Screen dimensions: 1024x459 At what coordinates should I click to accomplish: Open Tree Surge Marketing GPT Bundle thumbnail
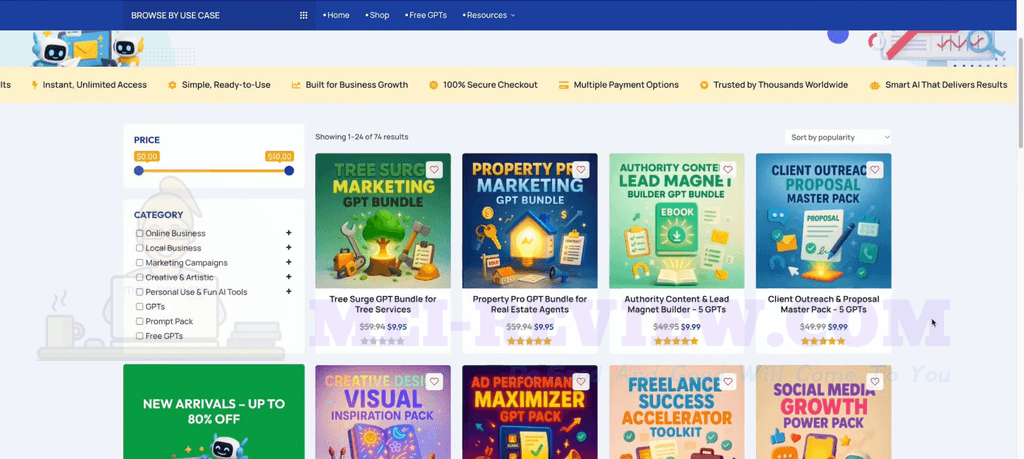[383, 221]
